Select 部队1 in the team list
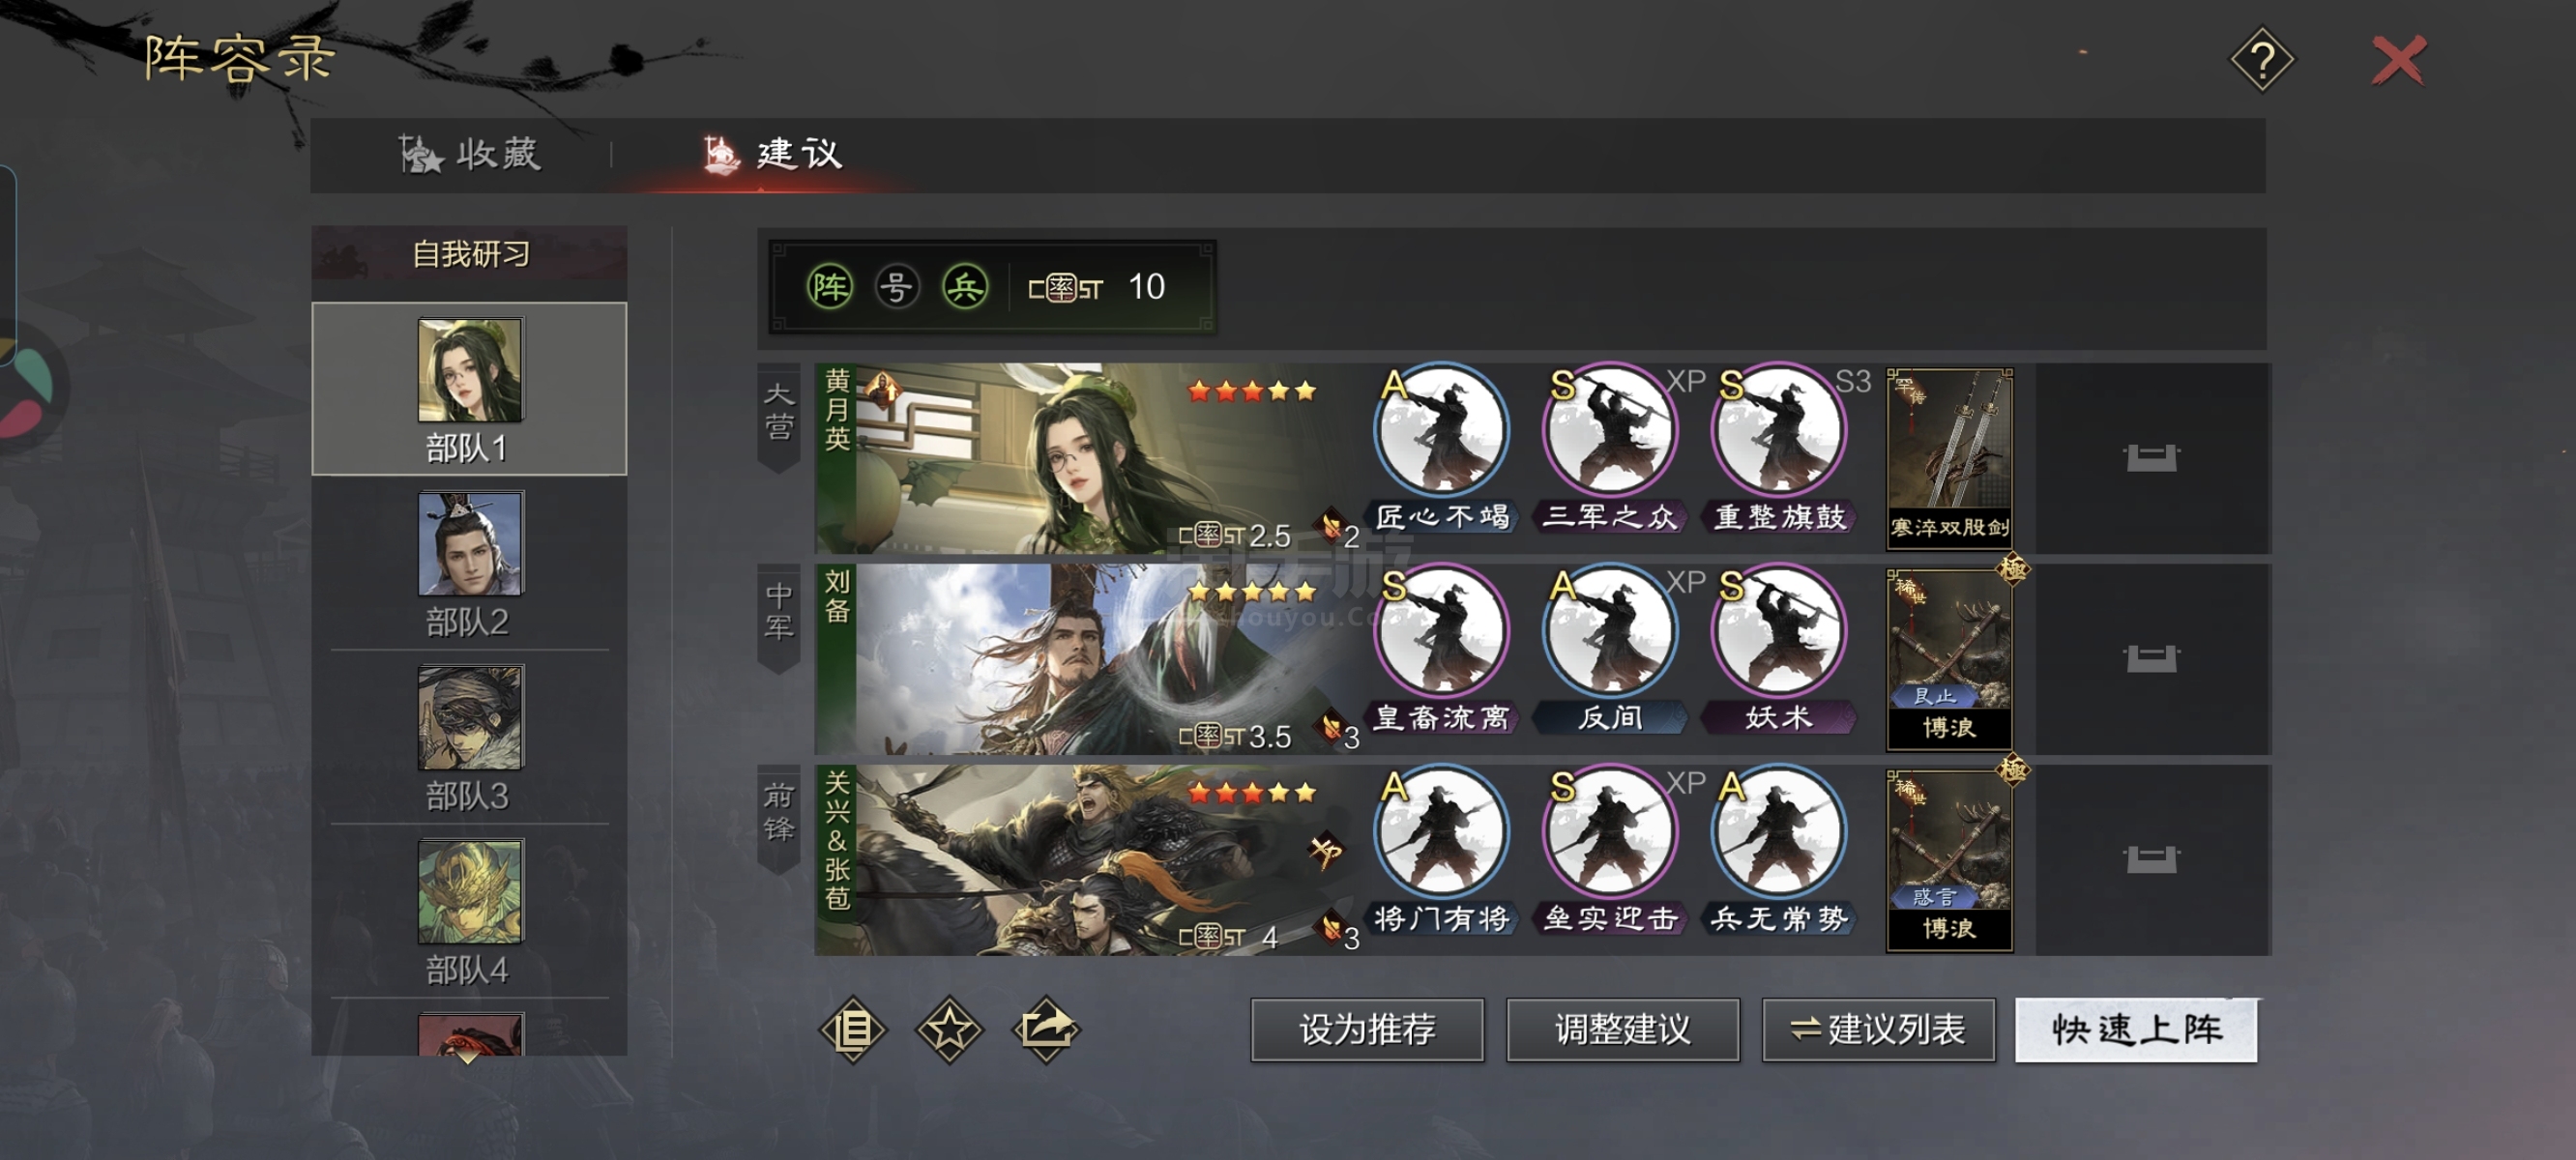2576x1160 pixels. coord(470,389)
